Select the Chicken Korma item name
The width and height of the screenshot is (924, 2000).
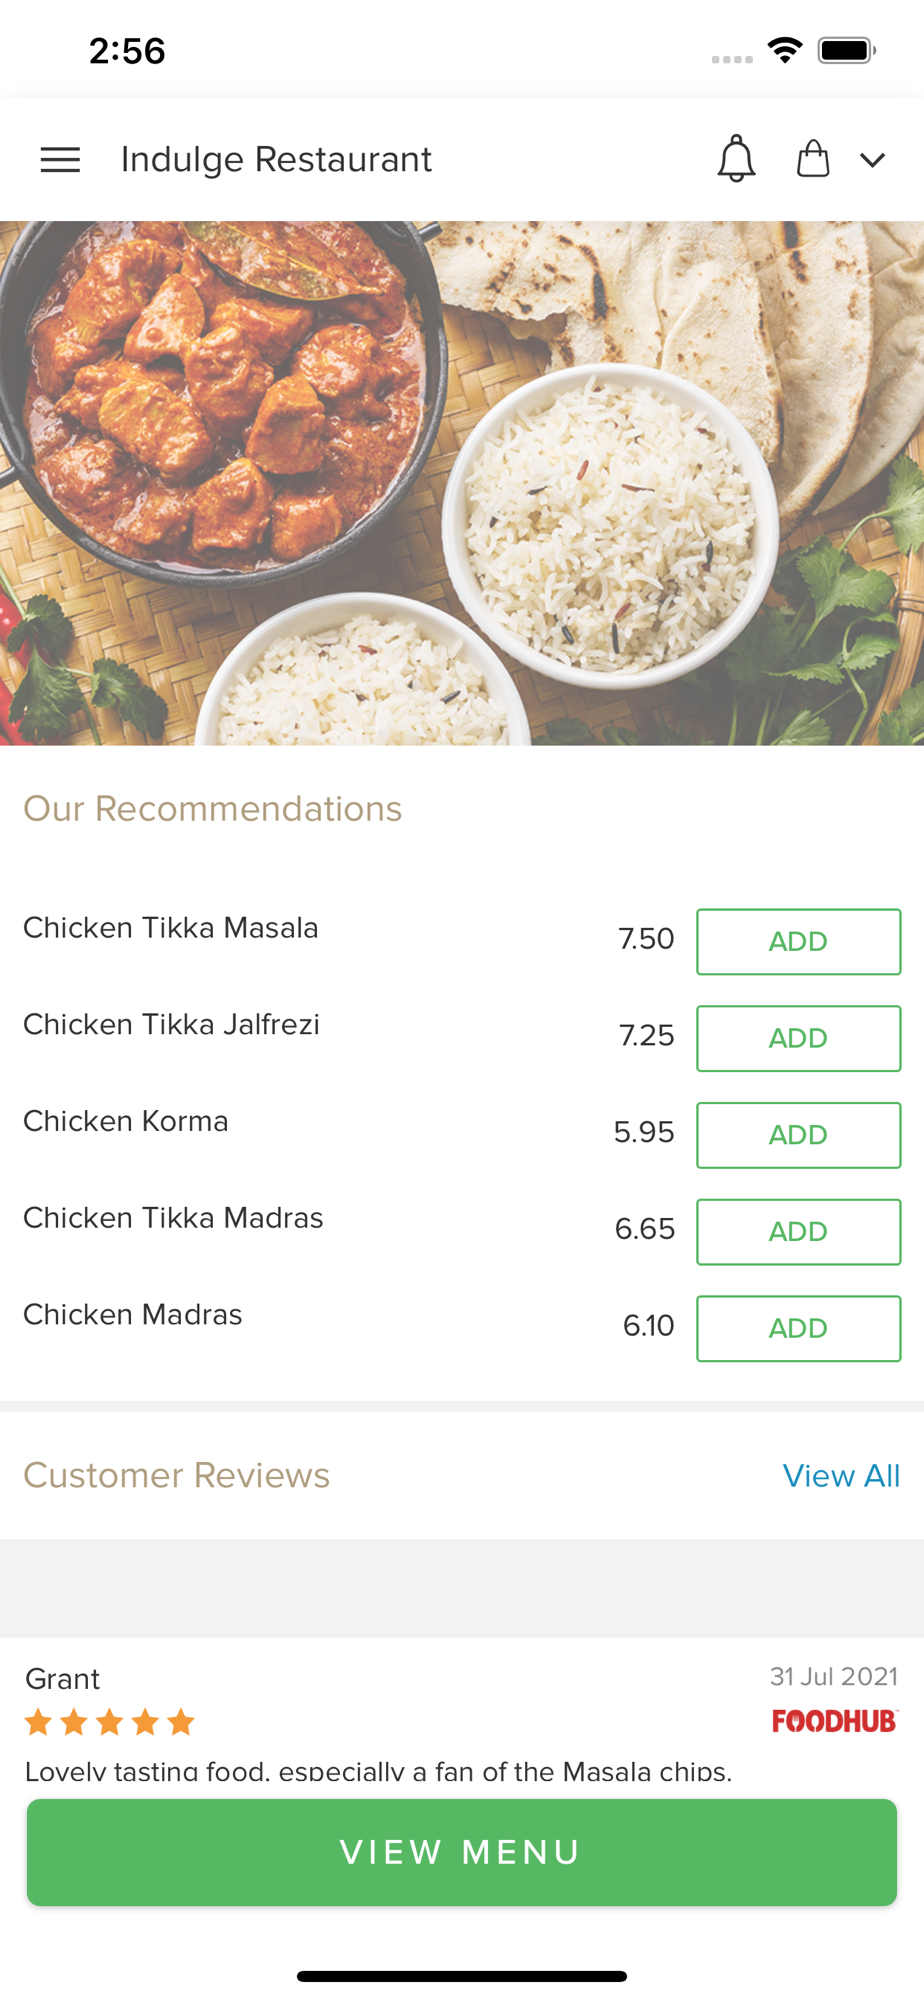tap(126, 1121)
